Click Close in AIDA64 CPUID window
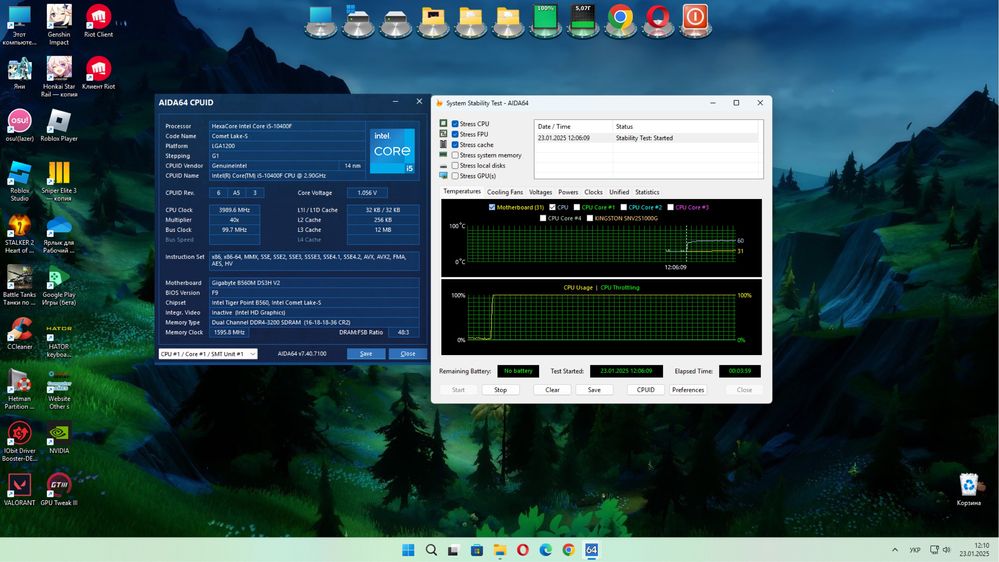999x562 pixels. pos(408,354)
